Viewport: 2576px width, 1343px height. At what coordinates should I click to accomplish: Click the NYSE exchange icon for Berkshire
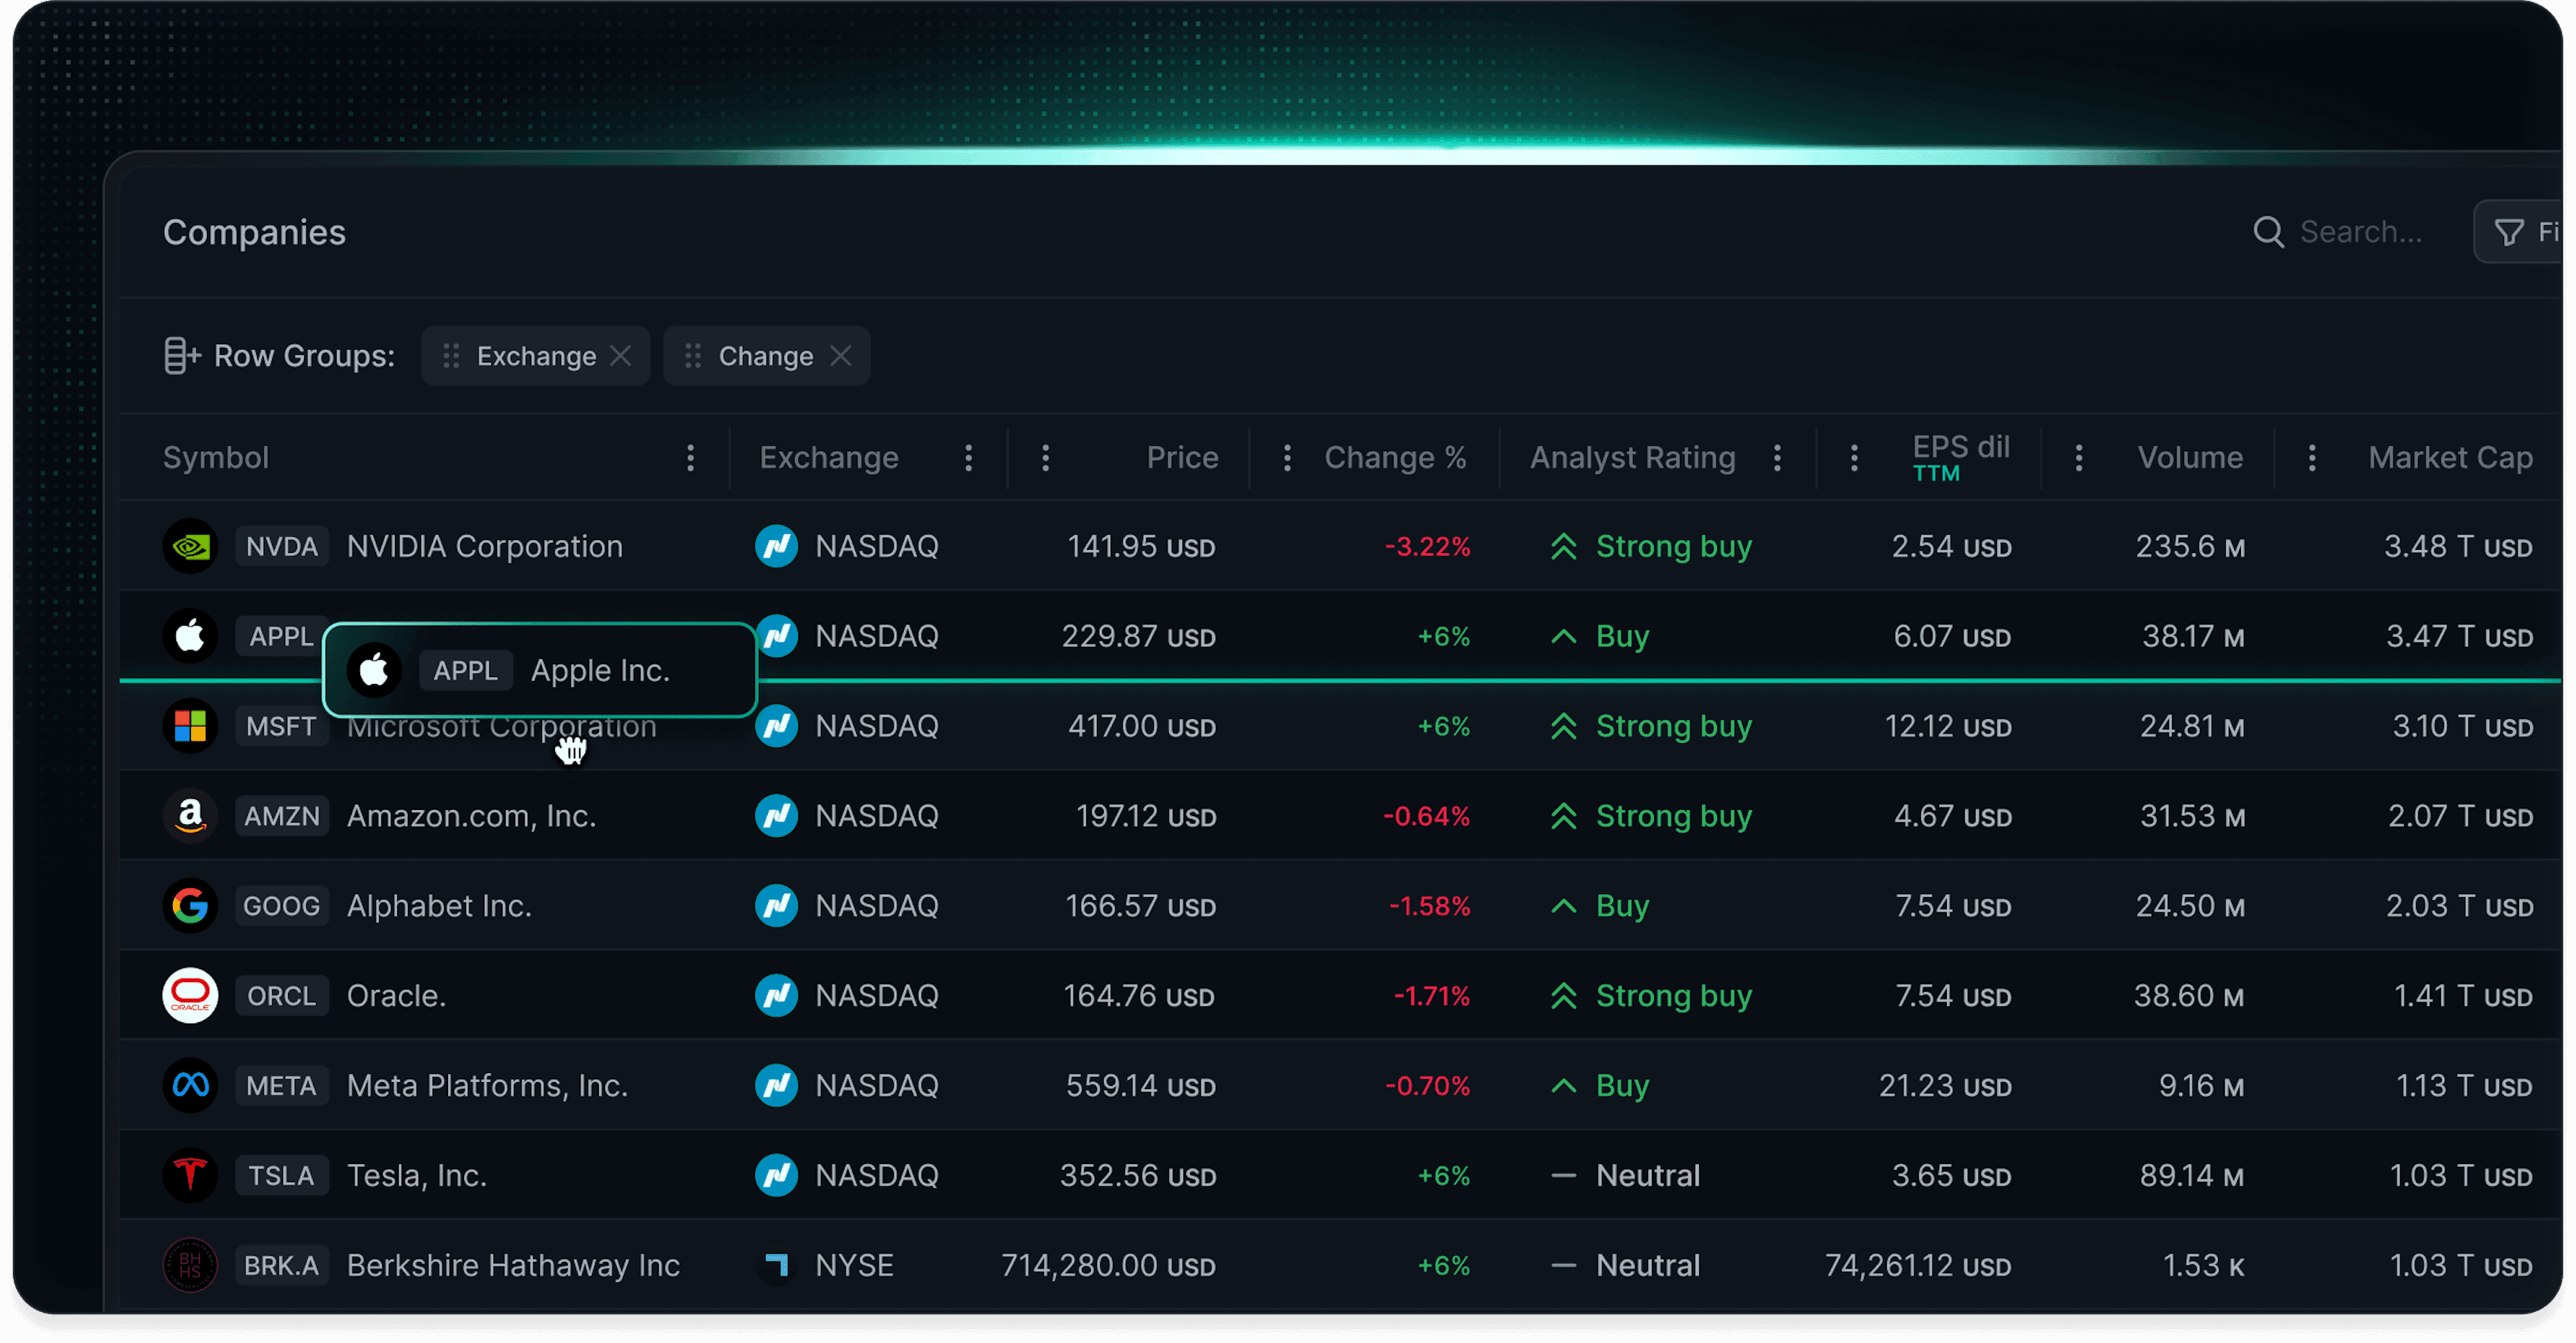click(776, 1265)
